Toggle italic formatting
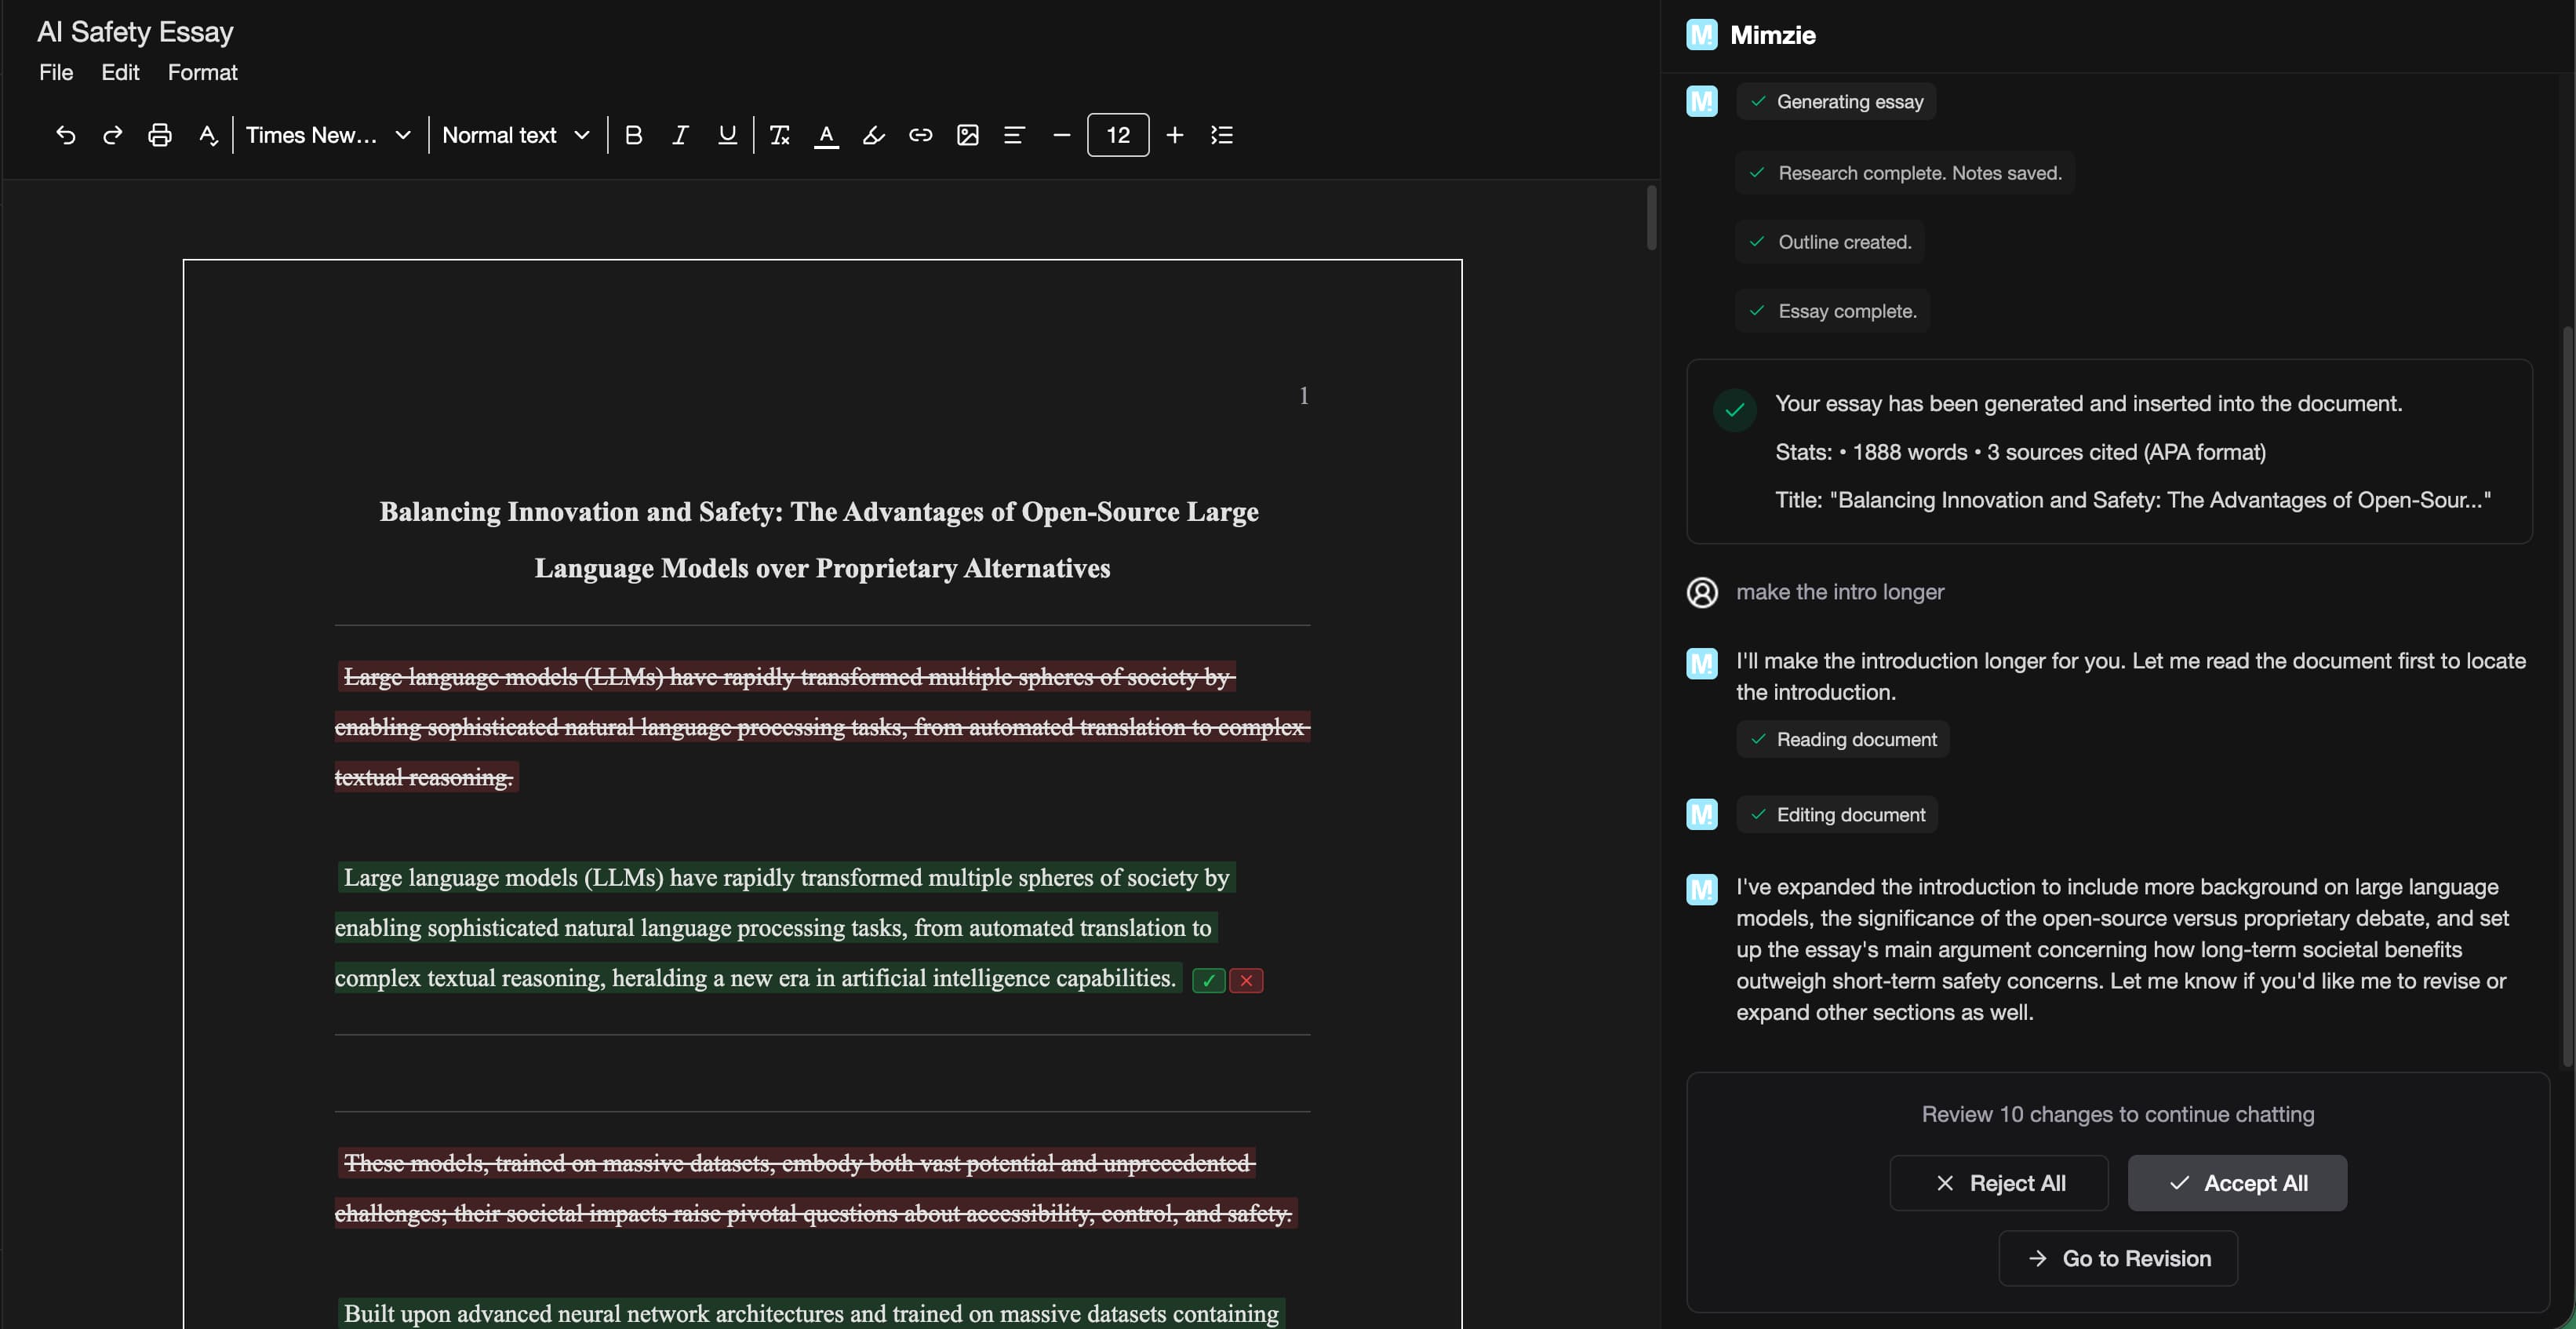This screenshot has width=2576, height=1329. click(679, 135)
